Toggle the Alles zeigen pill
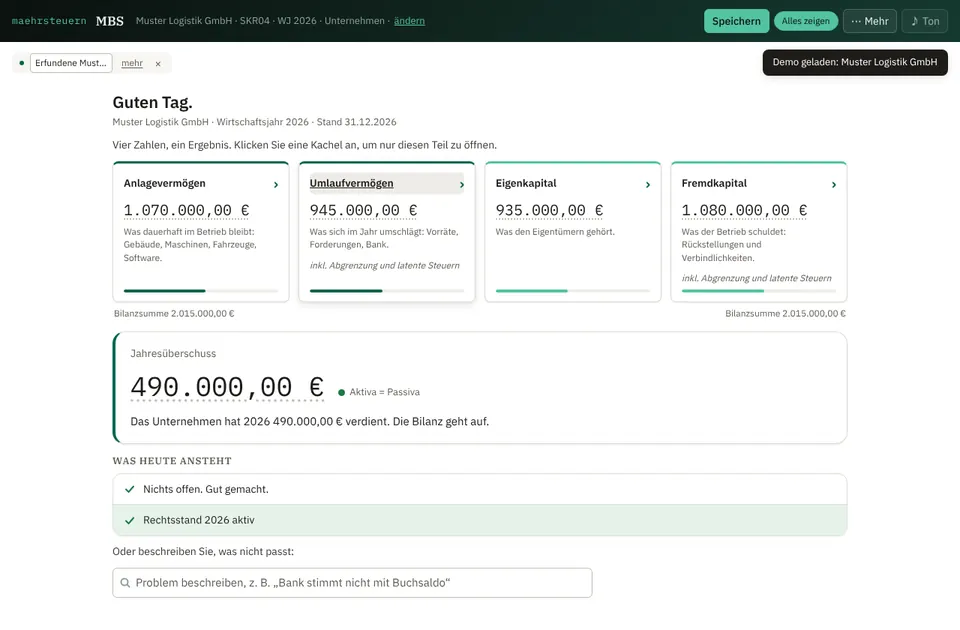Screen dimensions: 960x630 click(806, 21)
